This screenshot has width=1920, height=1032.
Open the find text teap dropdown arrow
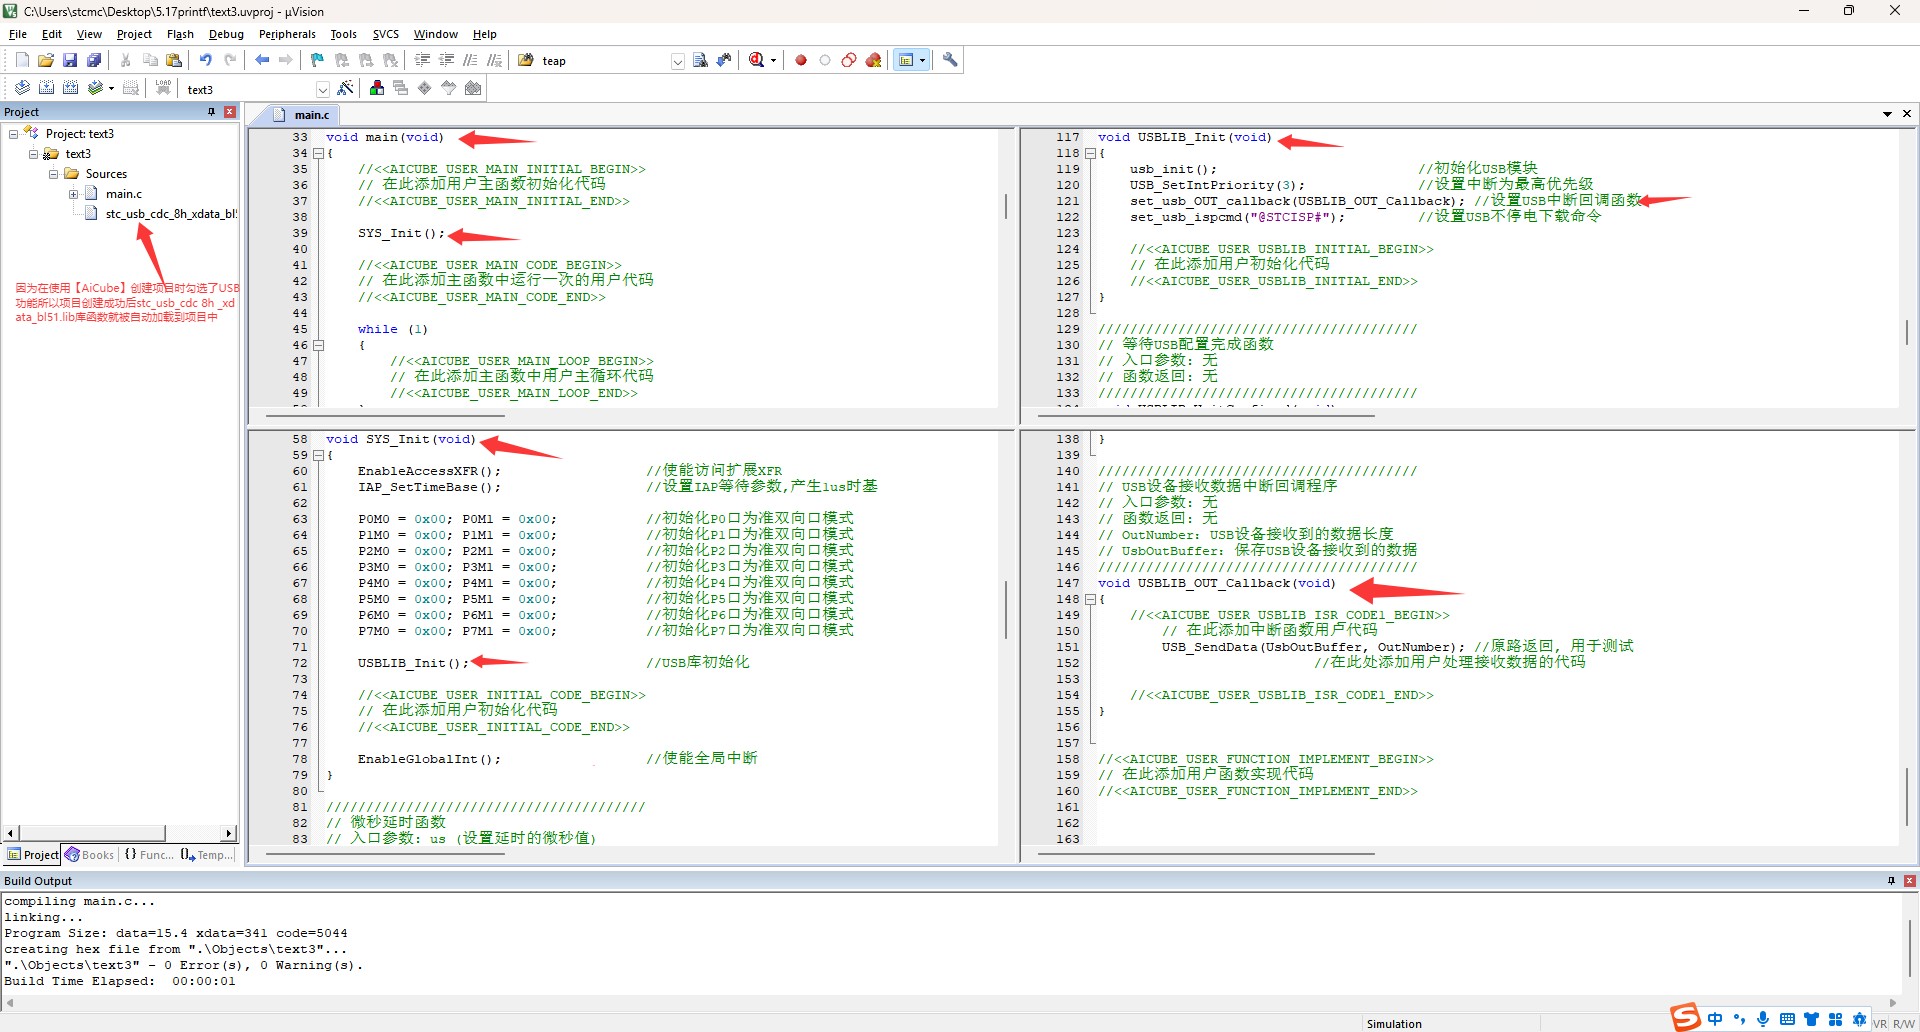coord(678,61)
